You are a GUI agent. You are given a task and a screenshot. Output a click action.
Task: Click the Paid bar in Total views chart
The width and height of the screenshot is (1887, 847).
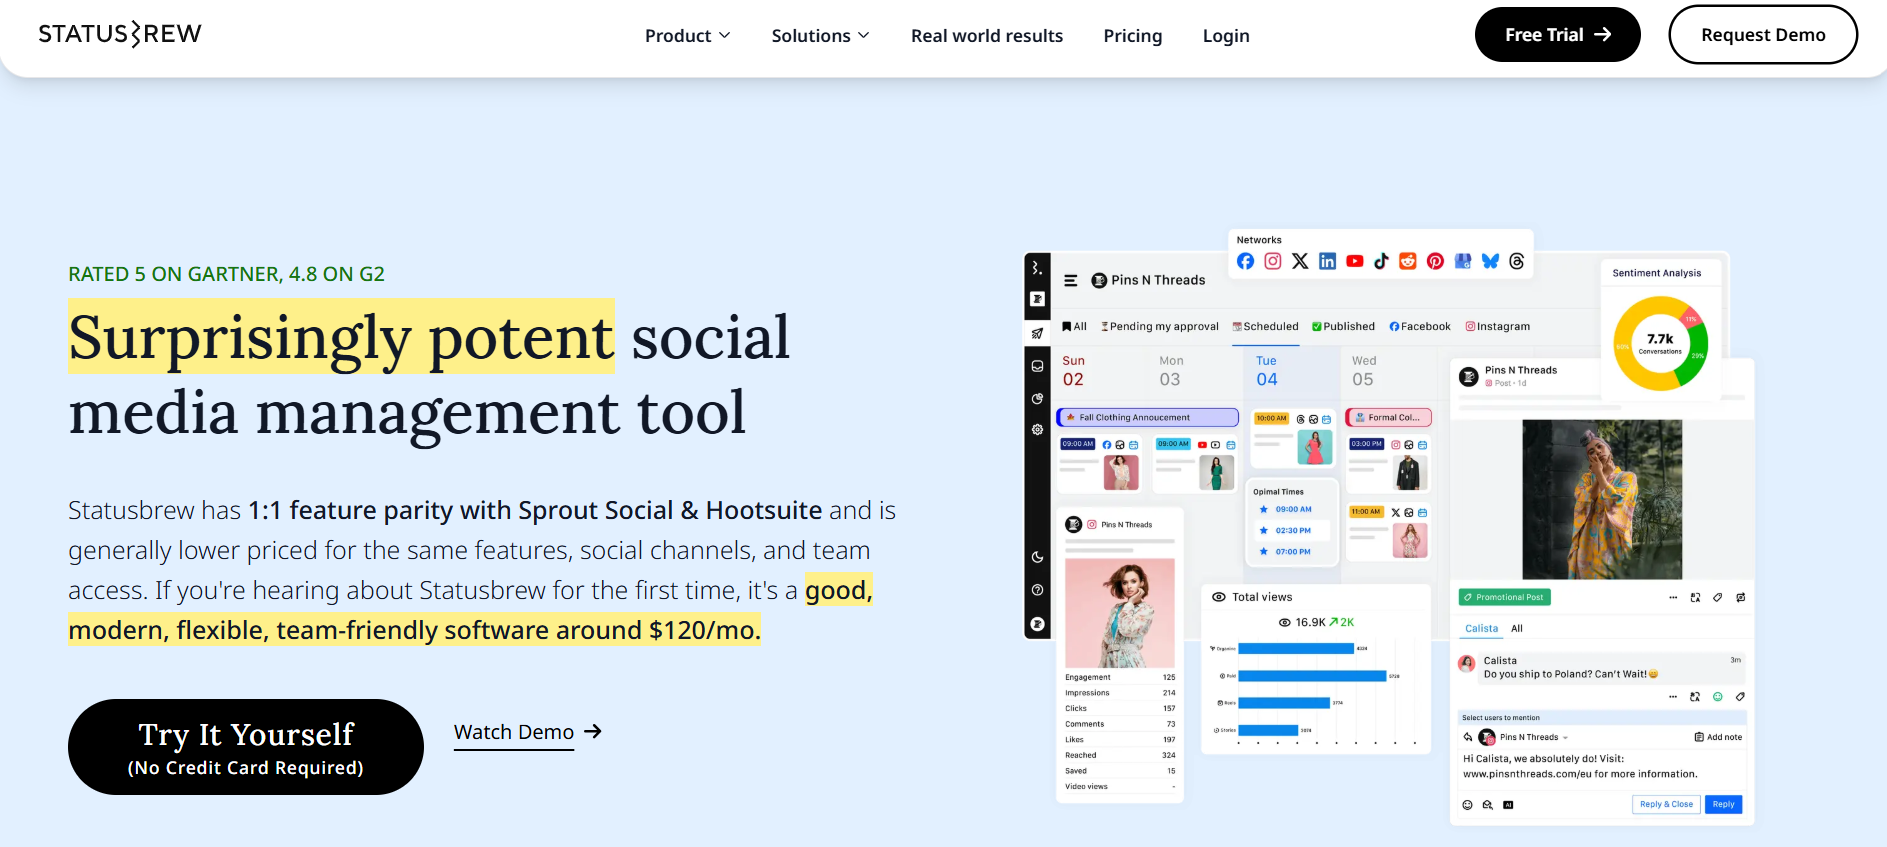pyautogui.click(x=1313, y=676)
